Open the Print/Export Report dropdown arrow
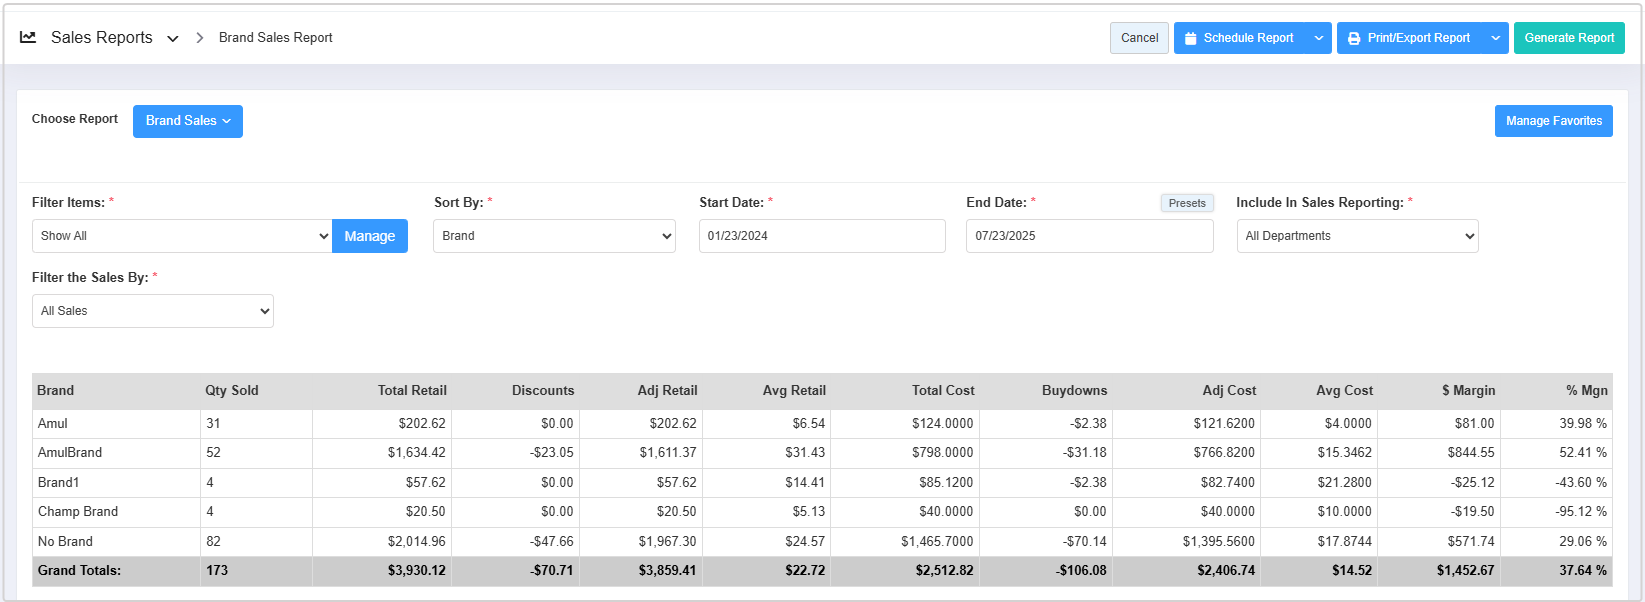Image resolution: width=1645 pixels, height=602 pixels. (x=1495, y=39)
